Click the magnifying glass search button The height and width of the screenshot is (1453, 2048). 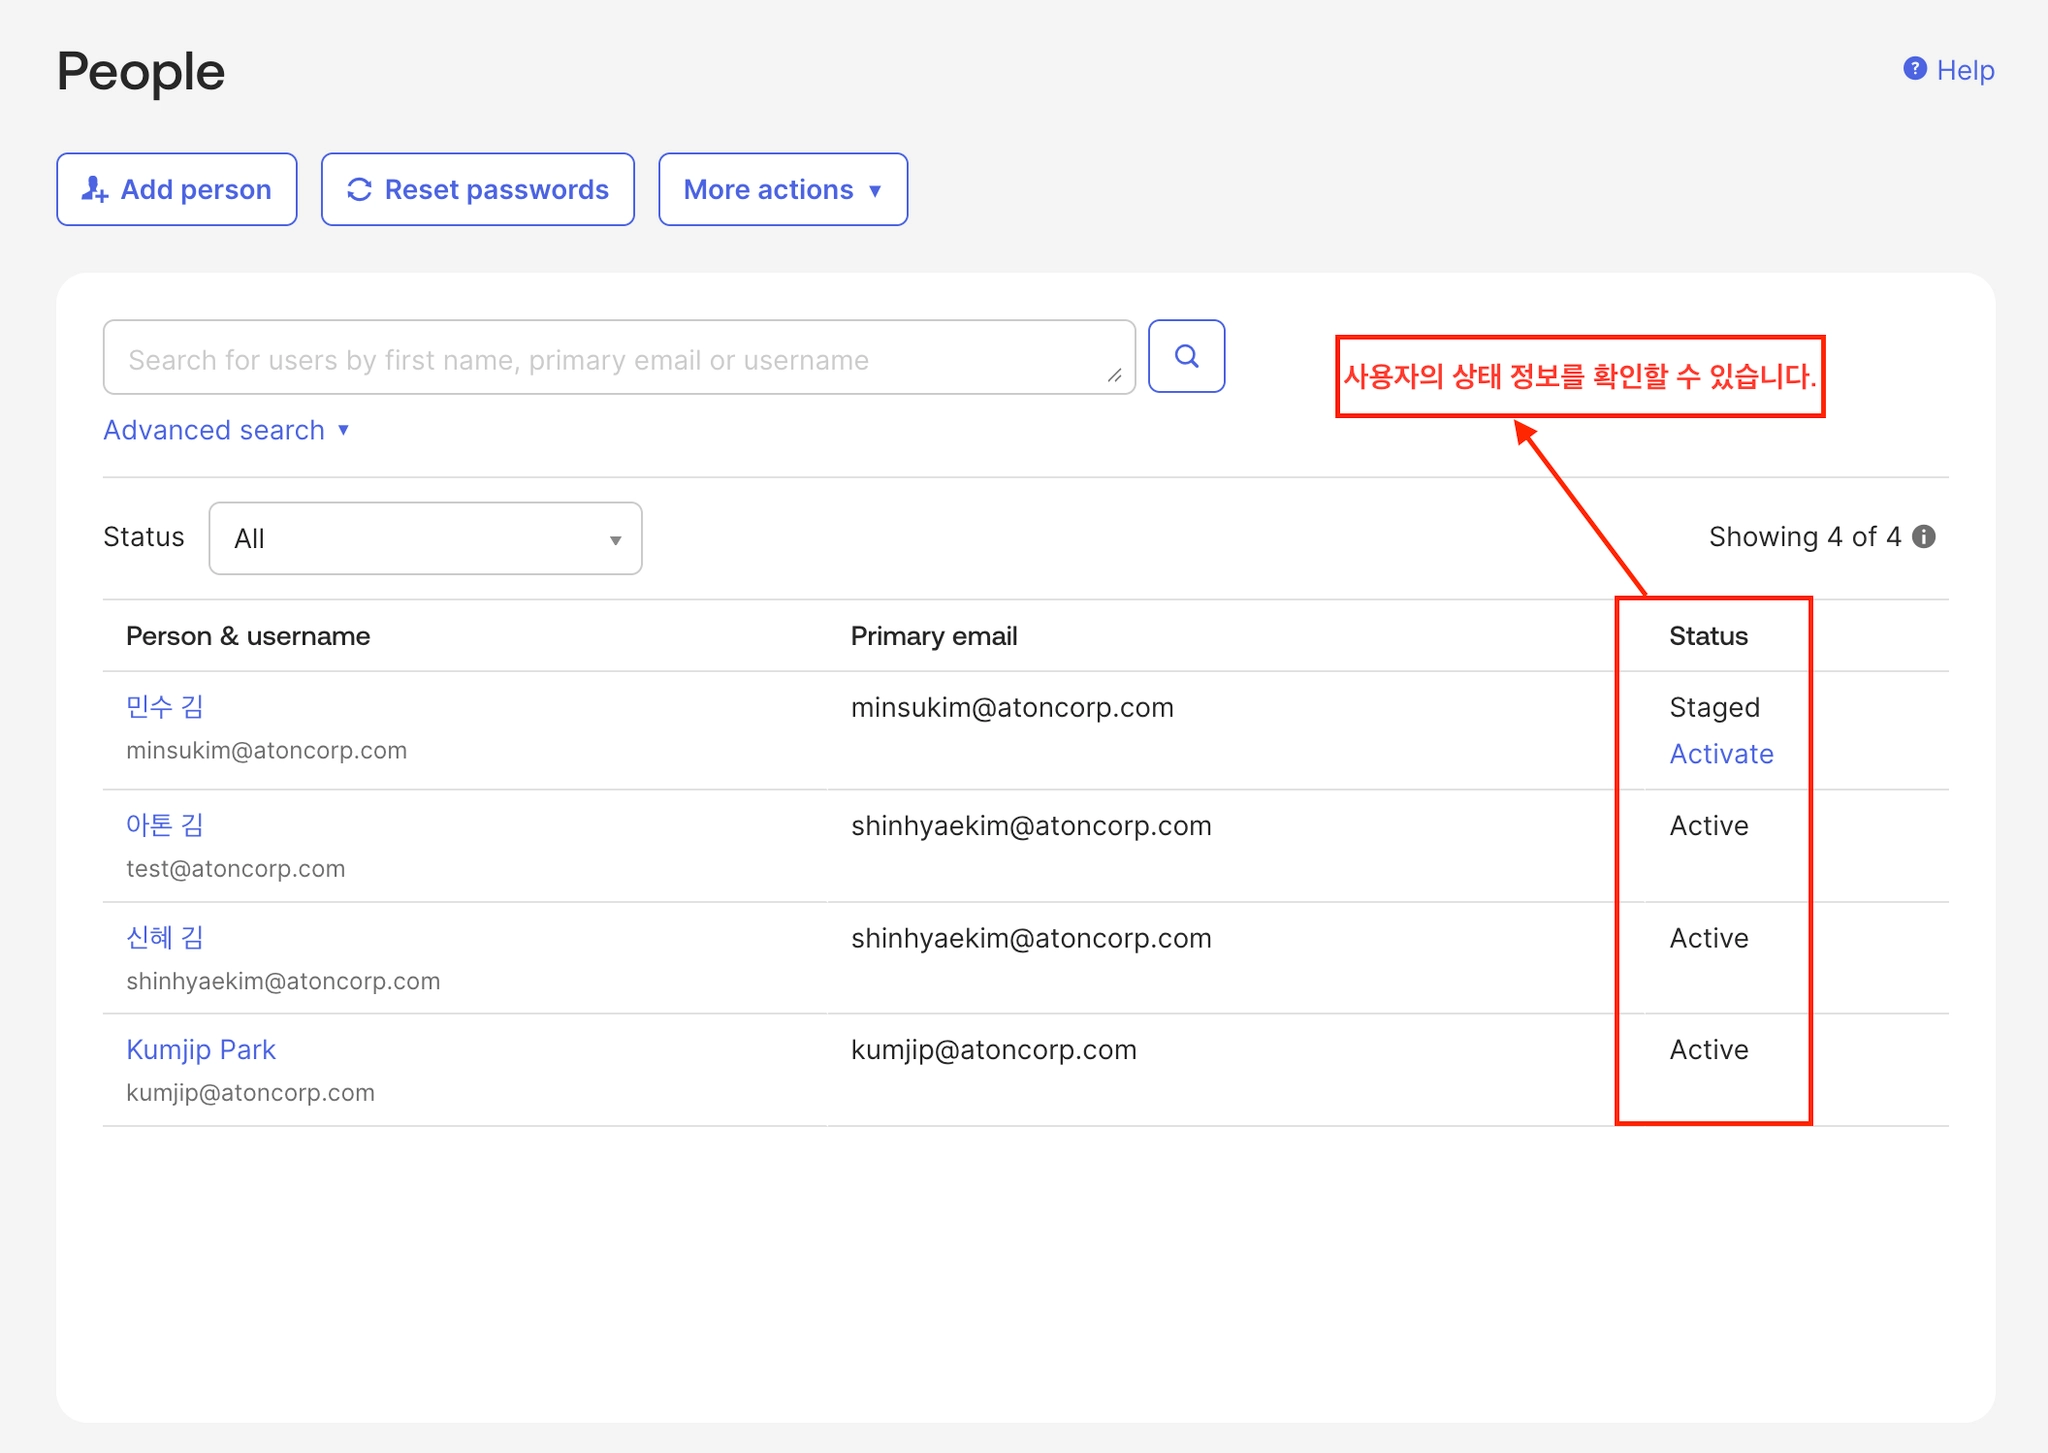1186,357
